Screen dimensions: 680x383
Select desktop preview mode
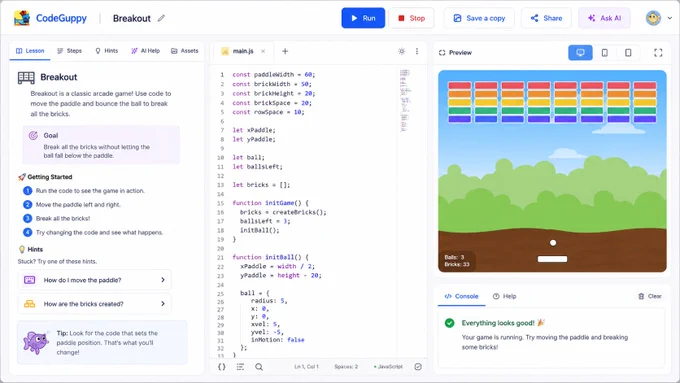[580, 52]
